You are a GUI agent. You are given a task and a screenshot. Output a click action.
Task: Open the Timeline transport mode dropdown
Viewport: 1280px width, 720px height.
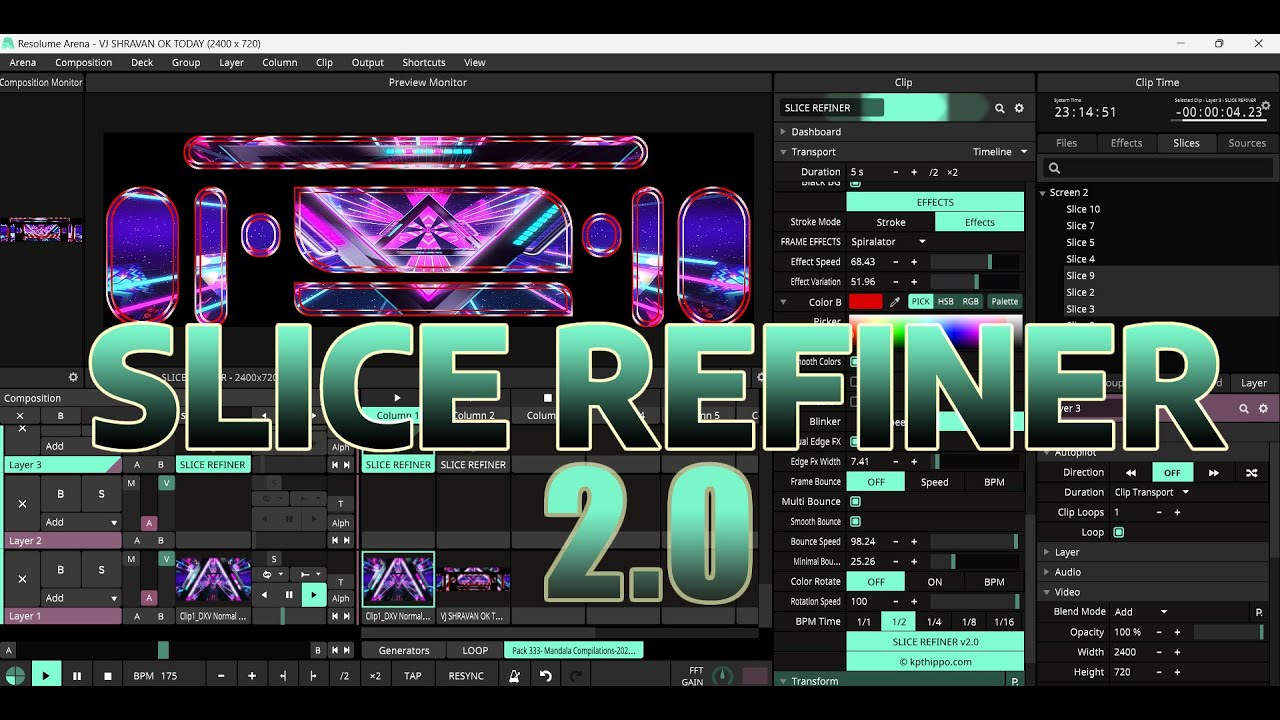click(x=1000, y=152)
